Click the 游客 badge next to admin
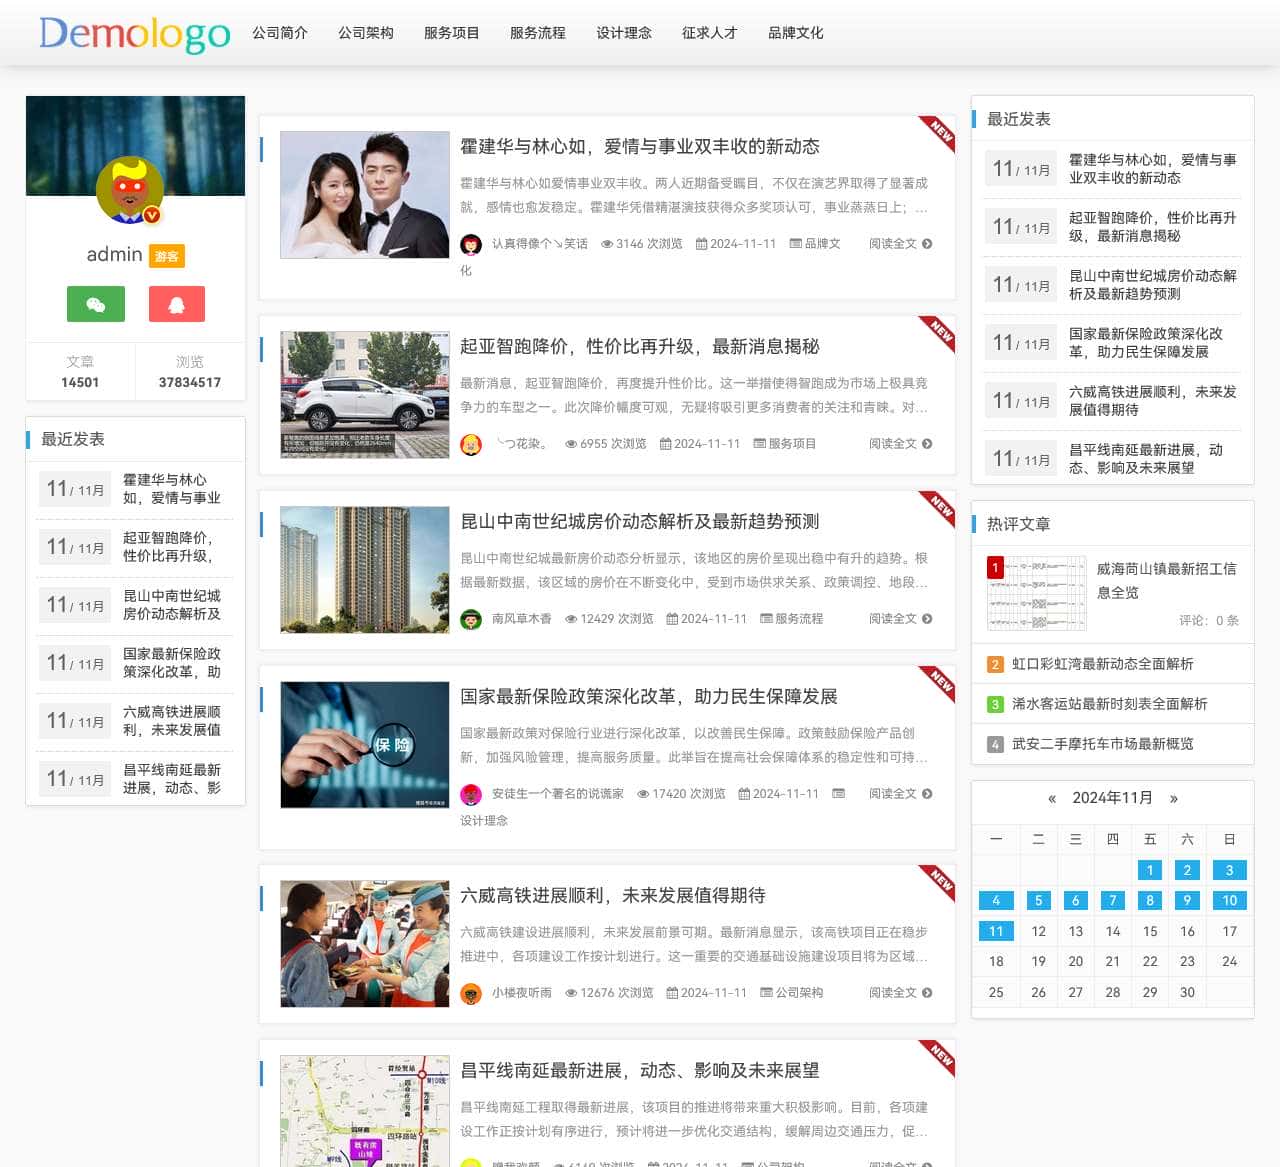The height and width of the screenshot is (1167, 1280). [x=167, y=257]
